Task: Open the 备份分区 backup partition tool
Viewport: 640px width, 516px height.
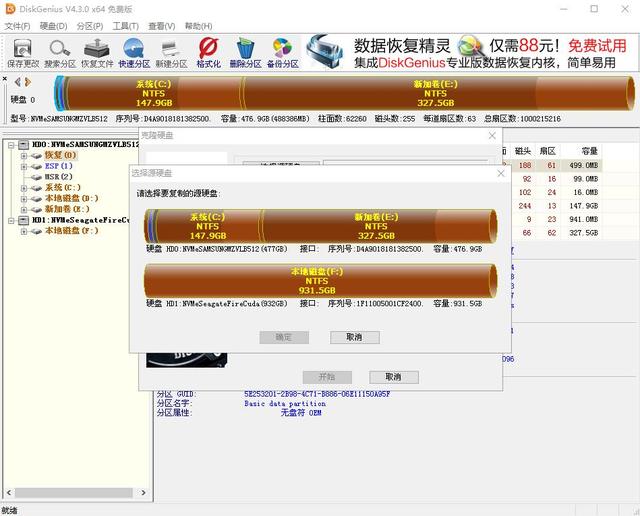Action: [282, 53]
